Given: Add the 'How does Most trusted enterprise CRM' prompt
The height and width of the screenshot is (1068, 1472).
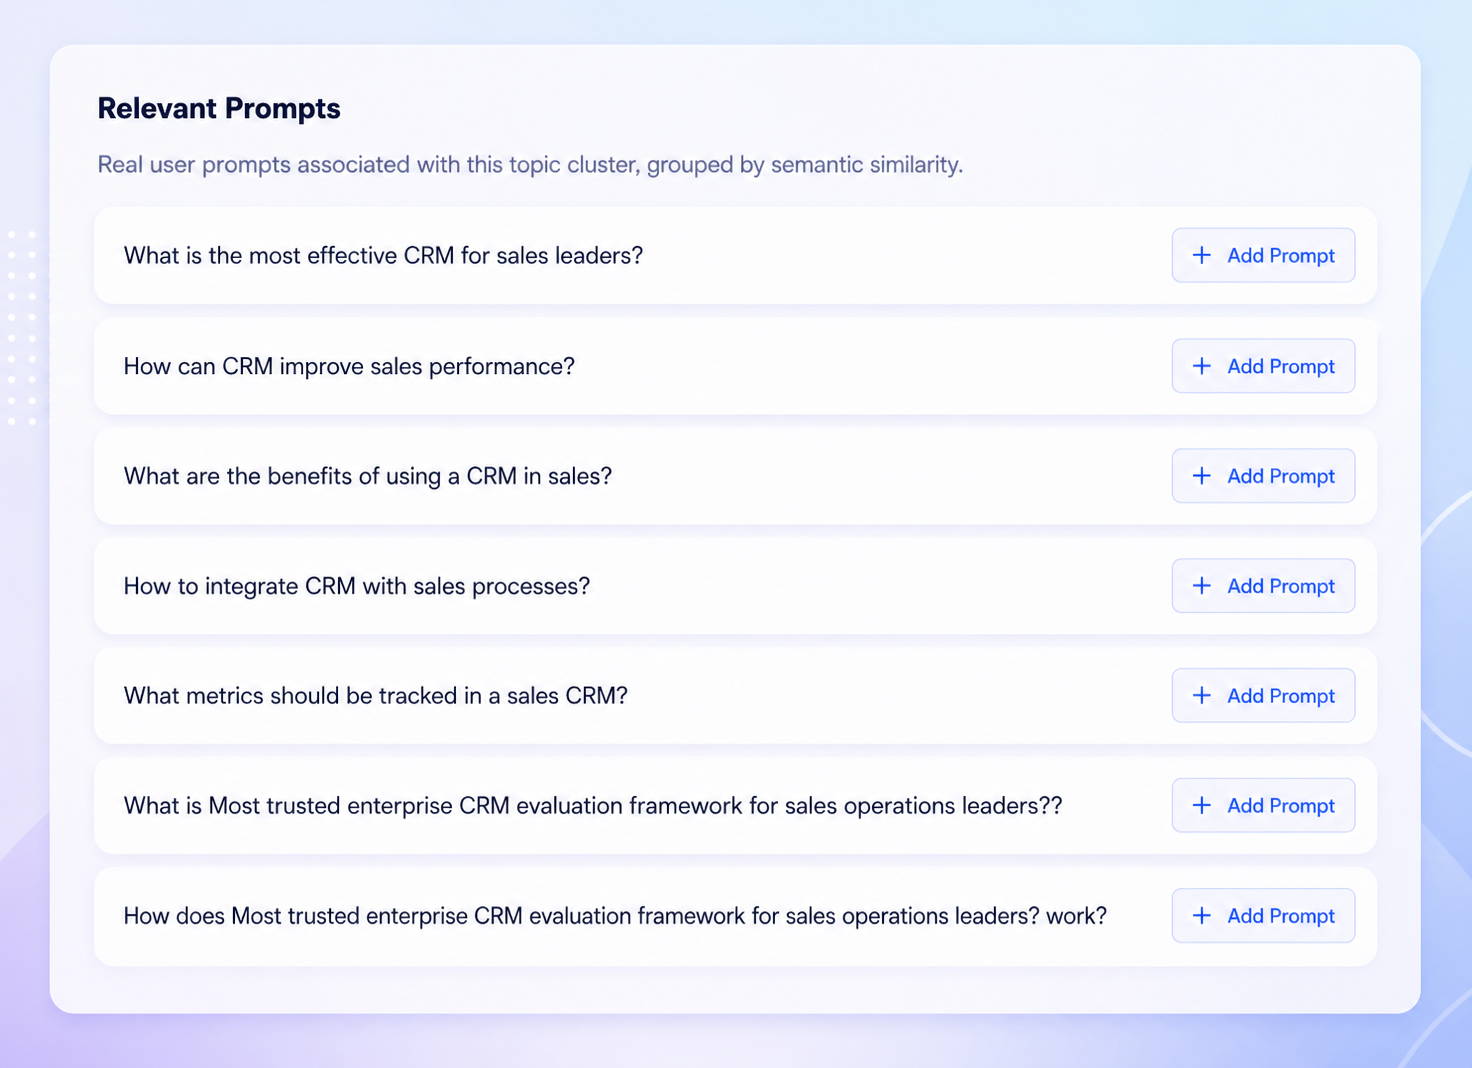Looking at the screenshot, I should click(x=1263, y=916).
